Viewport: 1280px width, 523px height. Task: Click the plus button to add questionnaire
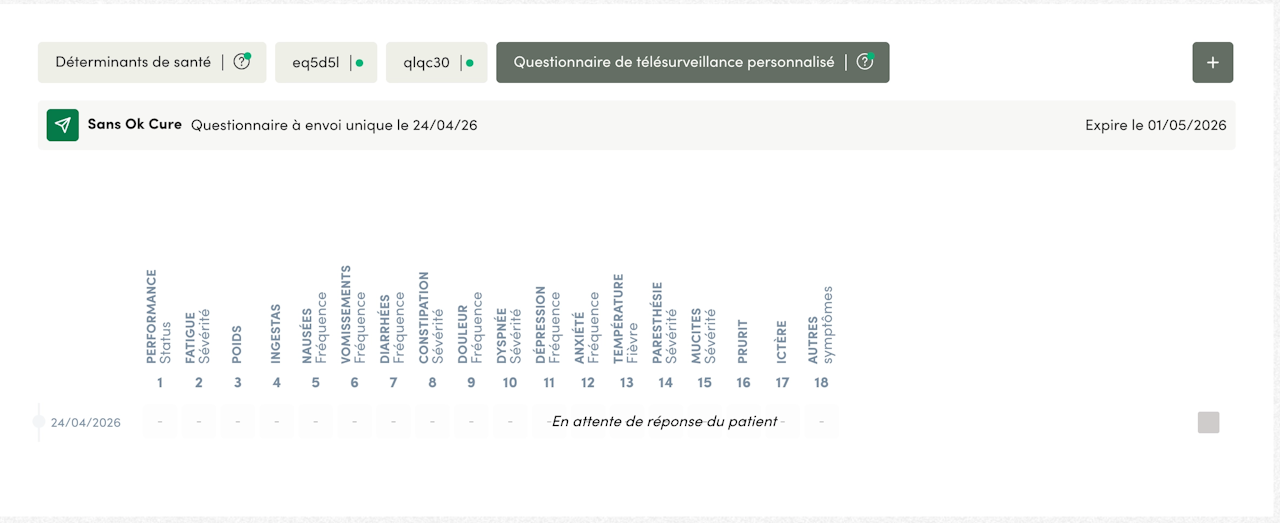click(x=1213, y=62)
